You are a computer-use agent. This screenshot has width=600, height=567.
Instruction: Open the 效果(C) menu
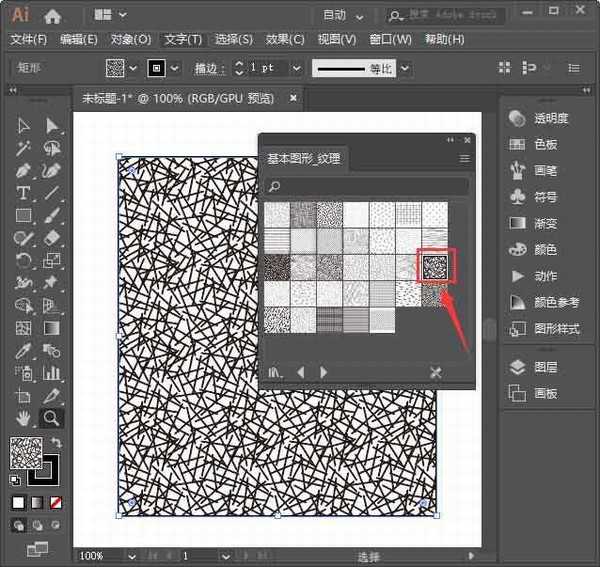285,40
